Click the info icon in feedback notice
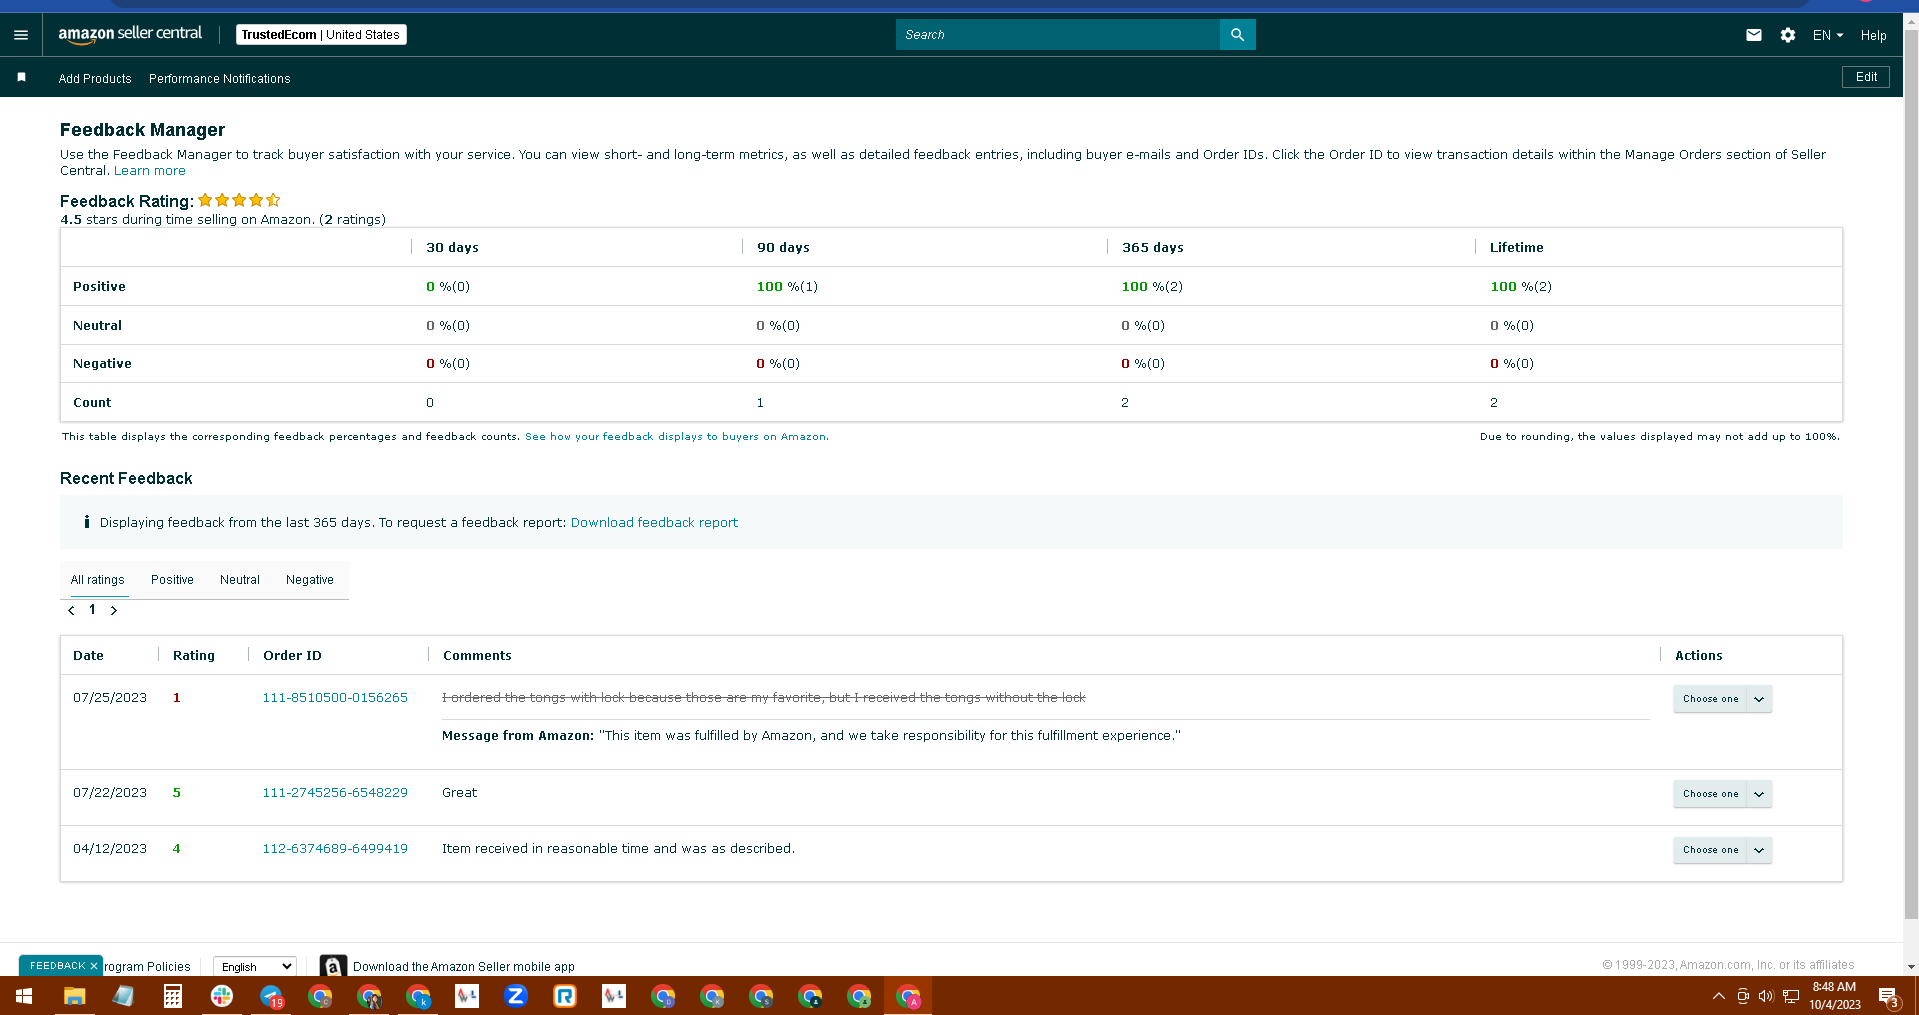The image size is (1919, 1015). 87,522
